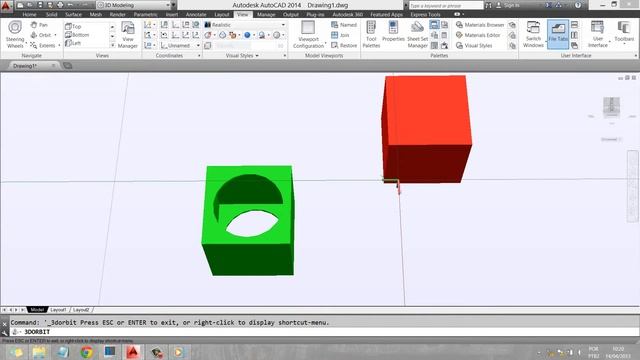This screenshot has width=640, height=360.
Task: Open the Steering Wheels tool
Action: click(15, 35)
